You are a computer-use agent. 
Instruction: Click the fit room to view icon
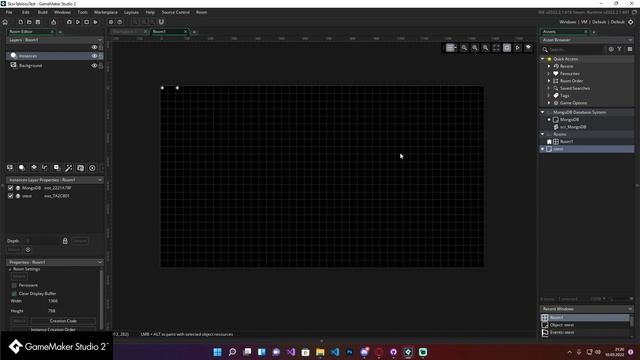[x=496, y=48]
